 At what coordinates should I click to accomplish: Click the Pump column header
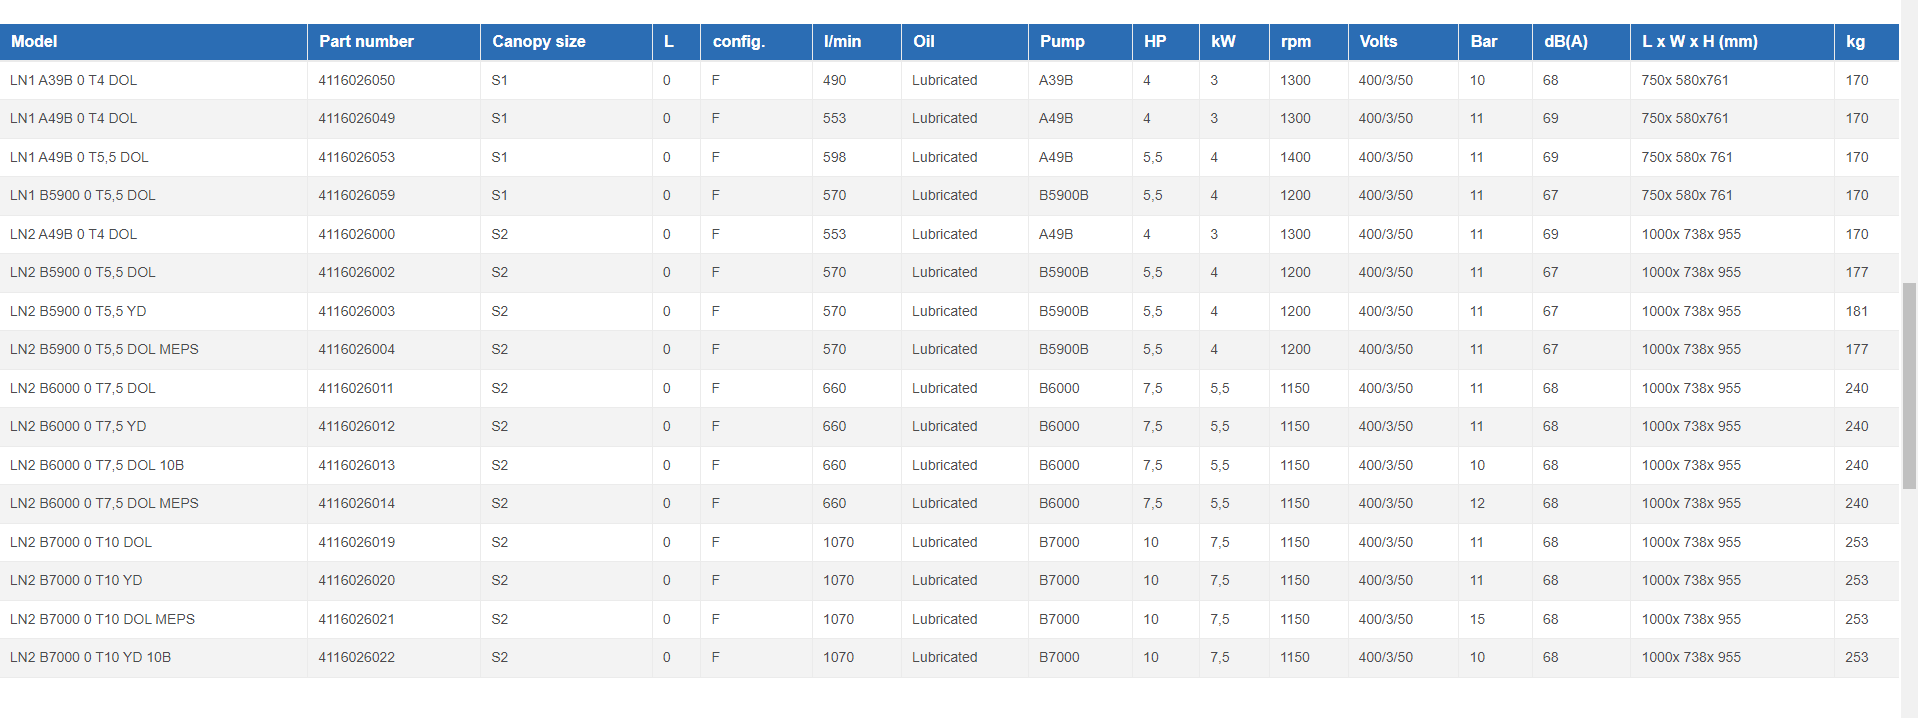pos(1062,42)
